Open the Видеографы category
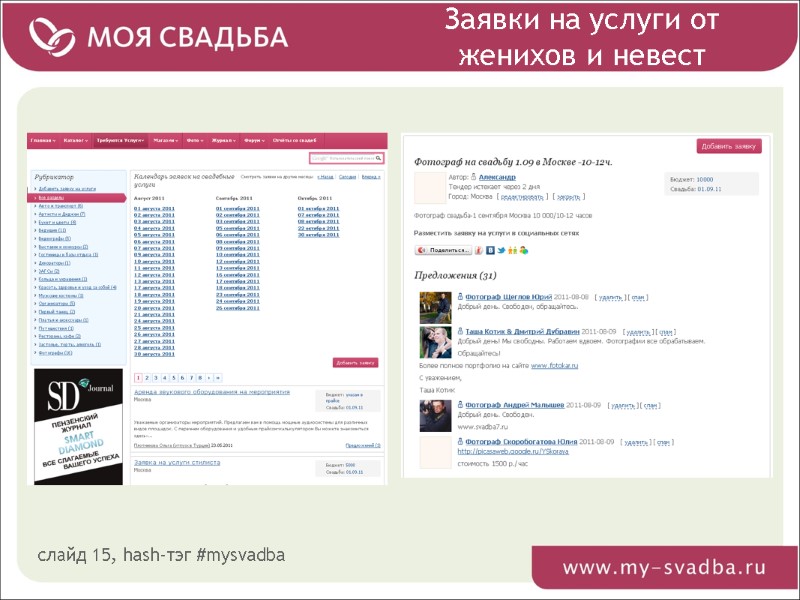 coord(55,239)
